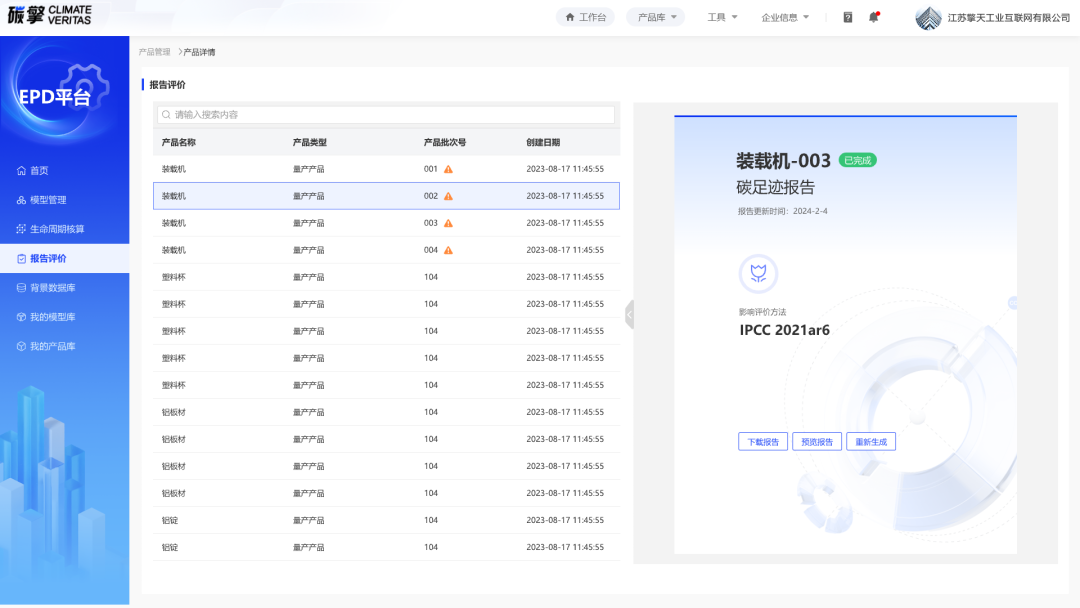Viewport: 1080px width, 608px height.
Task: Click the search magnifier icon in search box
Action: click(166, 115)
